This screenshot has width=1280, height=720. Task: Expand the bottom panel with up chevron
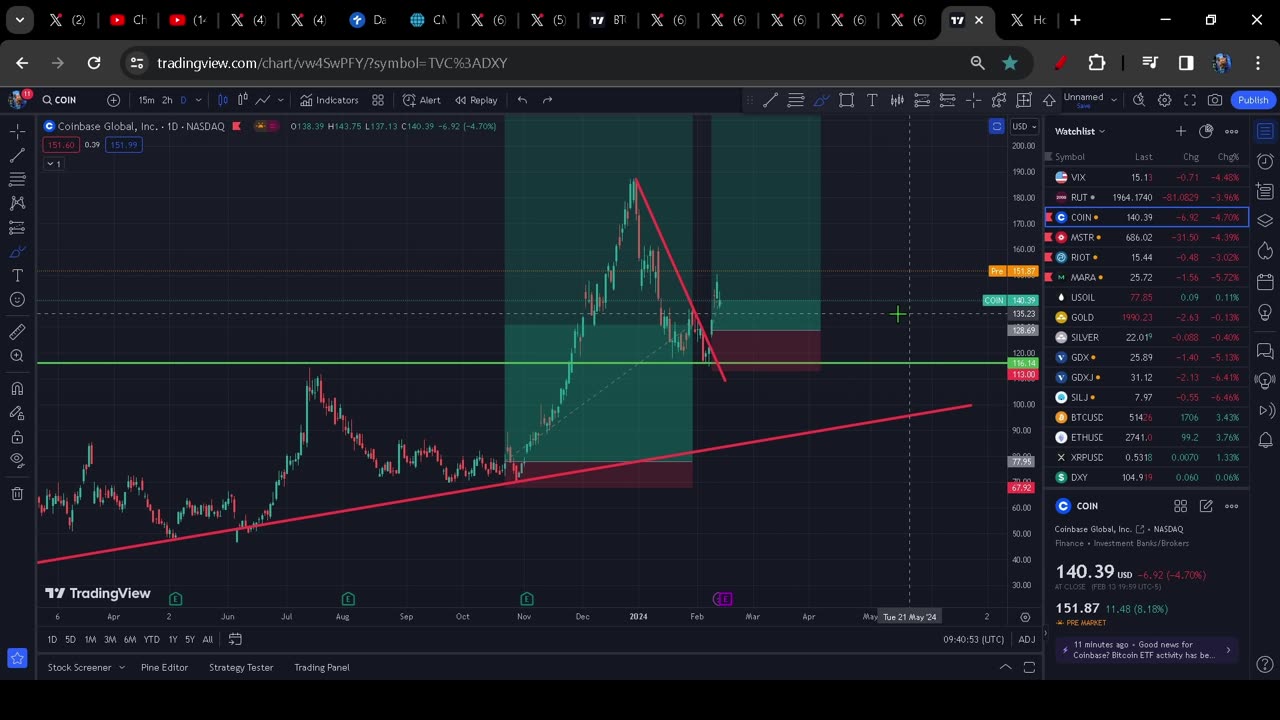coord(1005,667)
